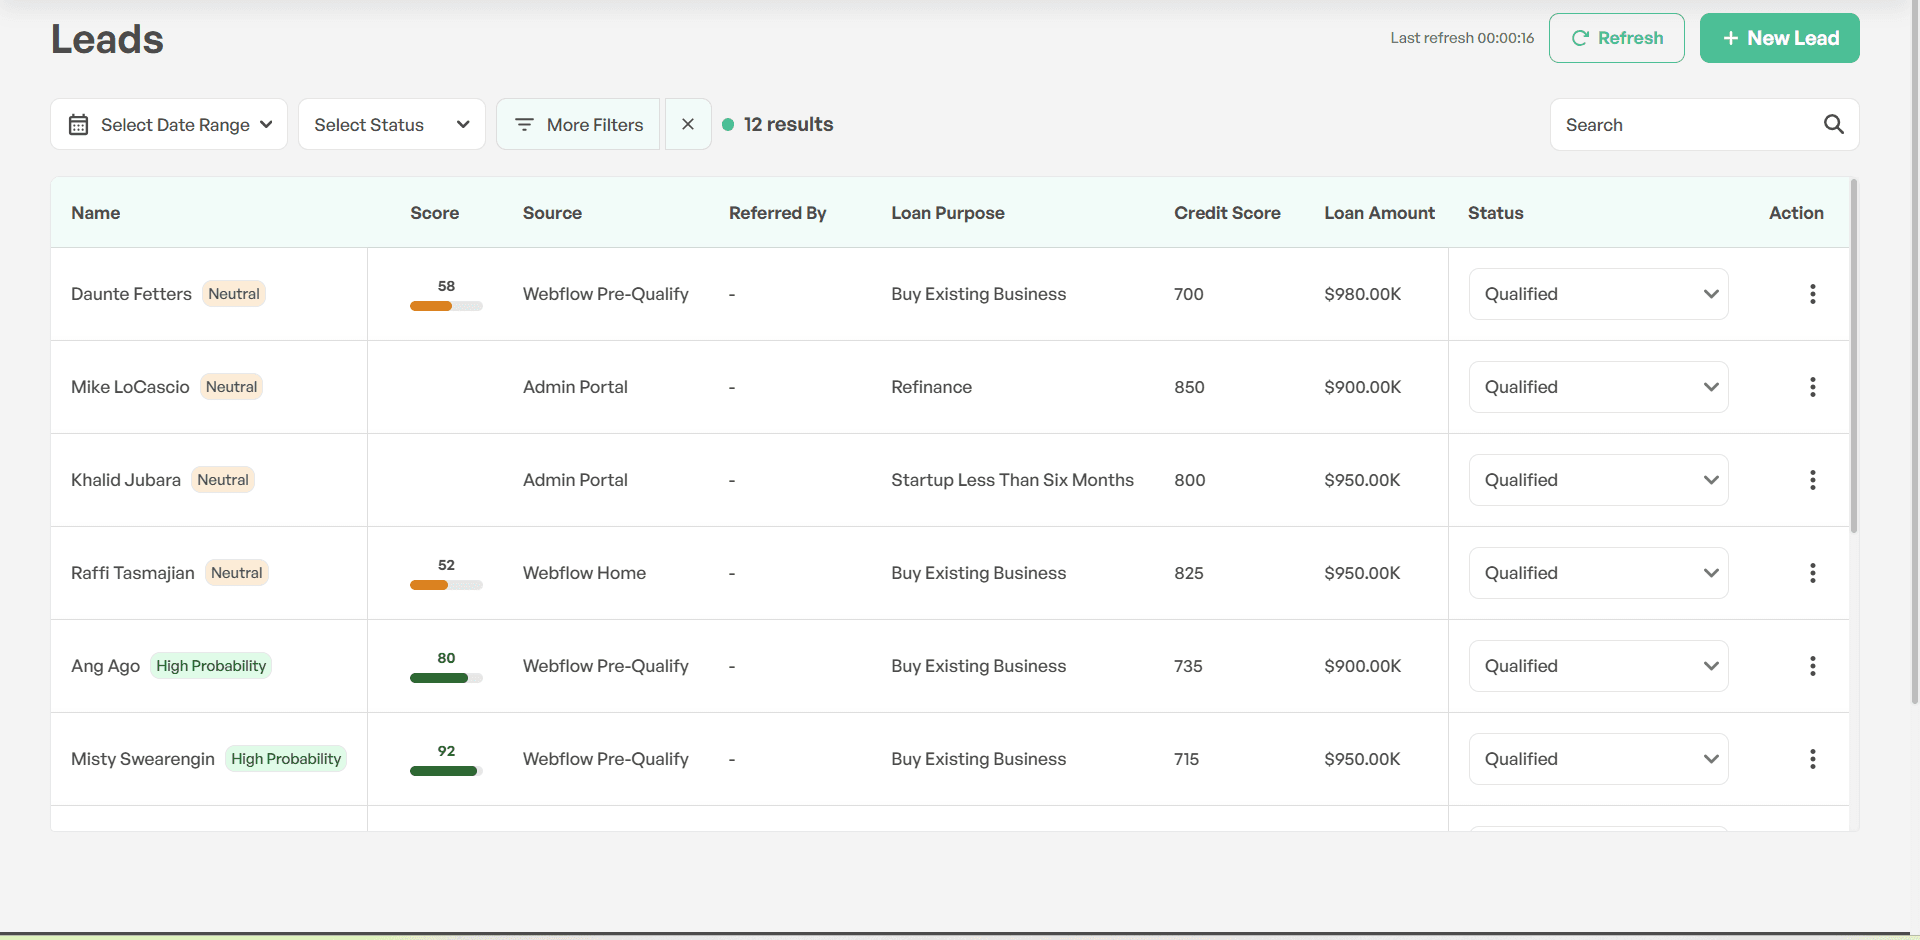
Task: Click Raffi Tasmajian score bar showing 52
Action: [446, 585]
